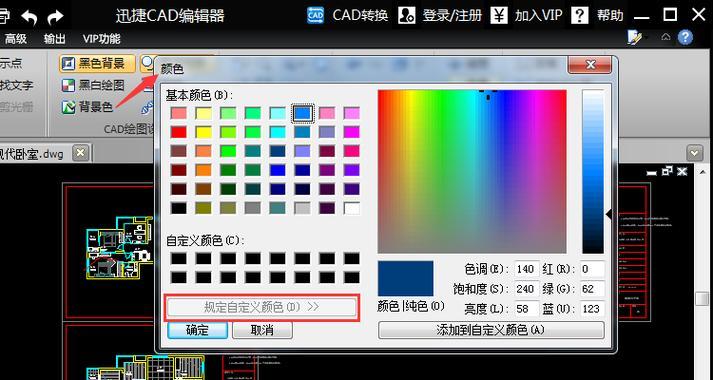Select the light pink top-left basic swatch

click(179, 113)
